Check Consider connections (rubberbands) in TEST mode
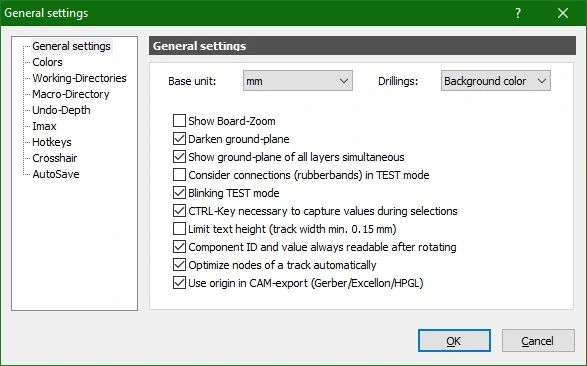This screenshot has width=587, height=366. (x=179, y=175)
